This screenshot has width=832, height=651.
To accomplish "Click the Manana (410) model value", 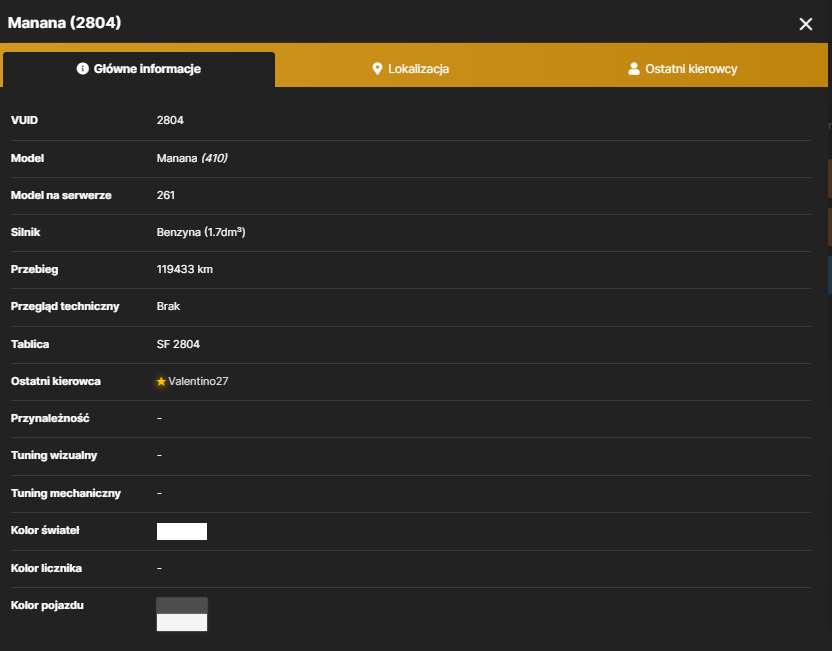I will (192, 158).
